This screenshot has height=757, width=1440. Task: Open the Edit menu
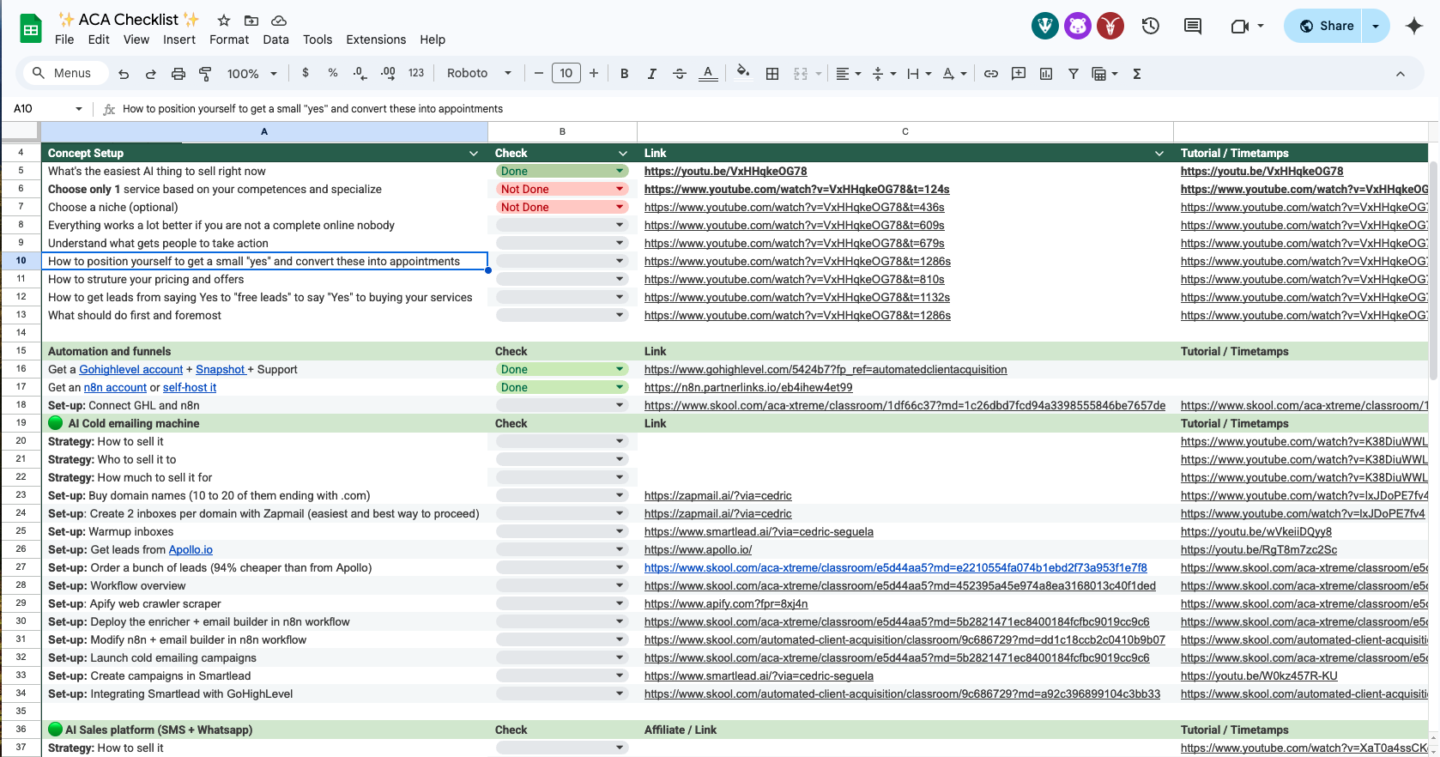(98, 40)
